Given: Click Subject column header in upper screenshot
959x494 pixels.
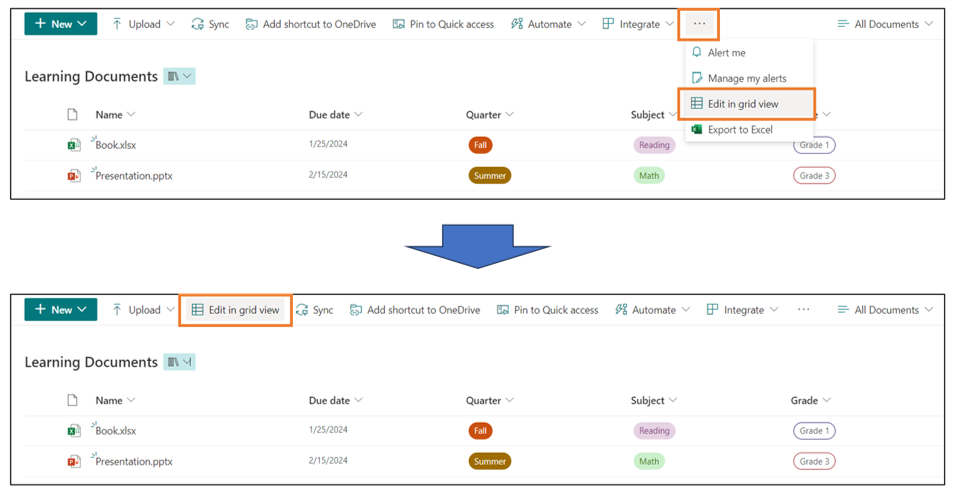Looking at the screenshot, I should 653,114.
